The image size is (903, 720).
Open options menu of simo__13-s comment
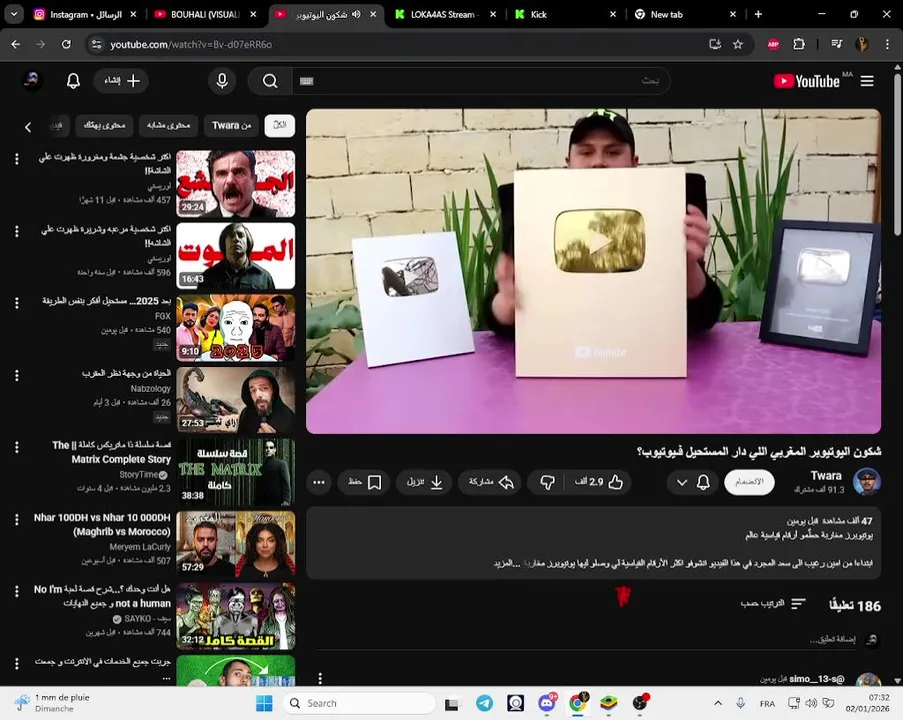pyautogui.click(x=320, y=679)
